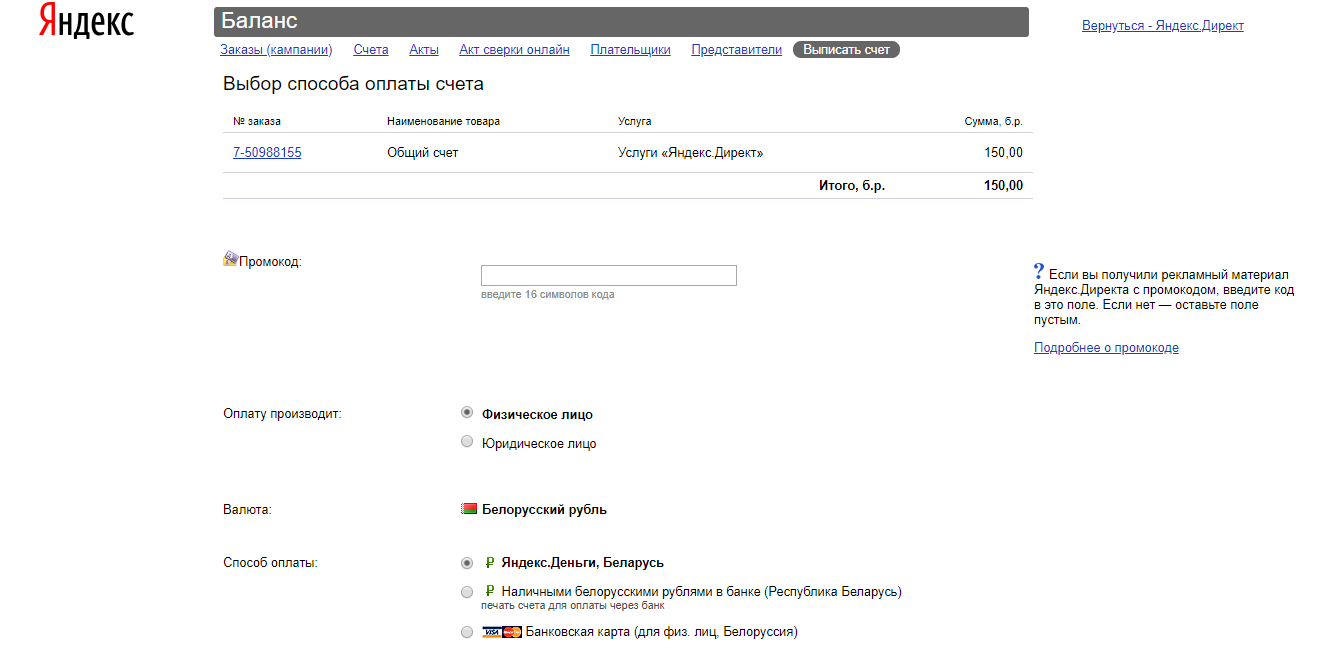Click введите 16 символов кода hint
Image resolution: width=1322 pixels, height=648 pixels.
(547, 295)
